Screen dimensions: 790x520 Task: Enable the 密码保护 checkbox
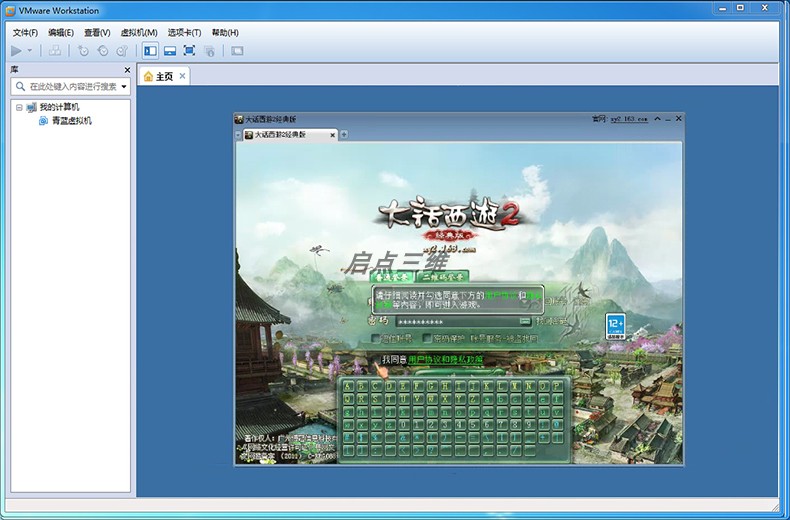coord(427,338)
